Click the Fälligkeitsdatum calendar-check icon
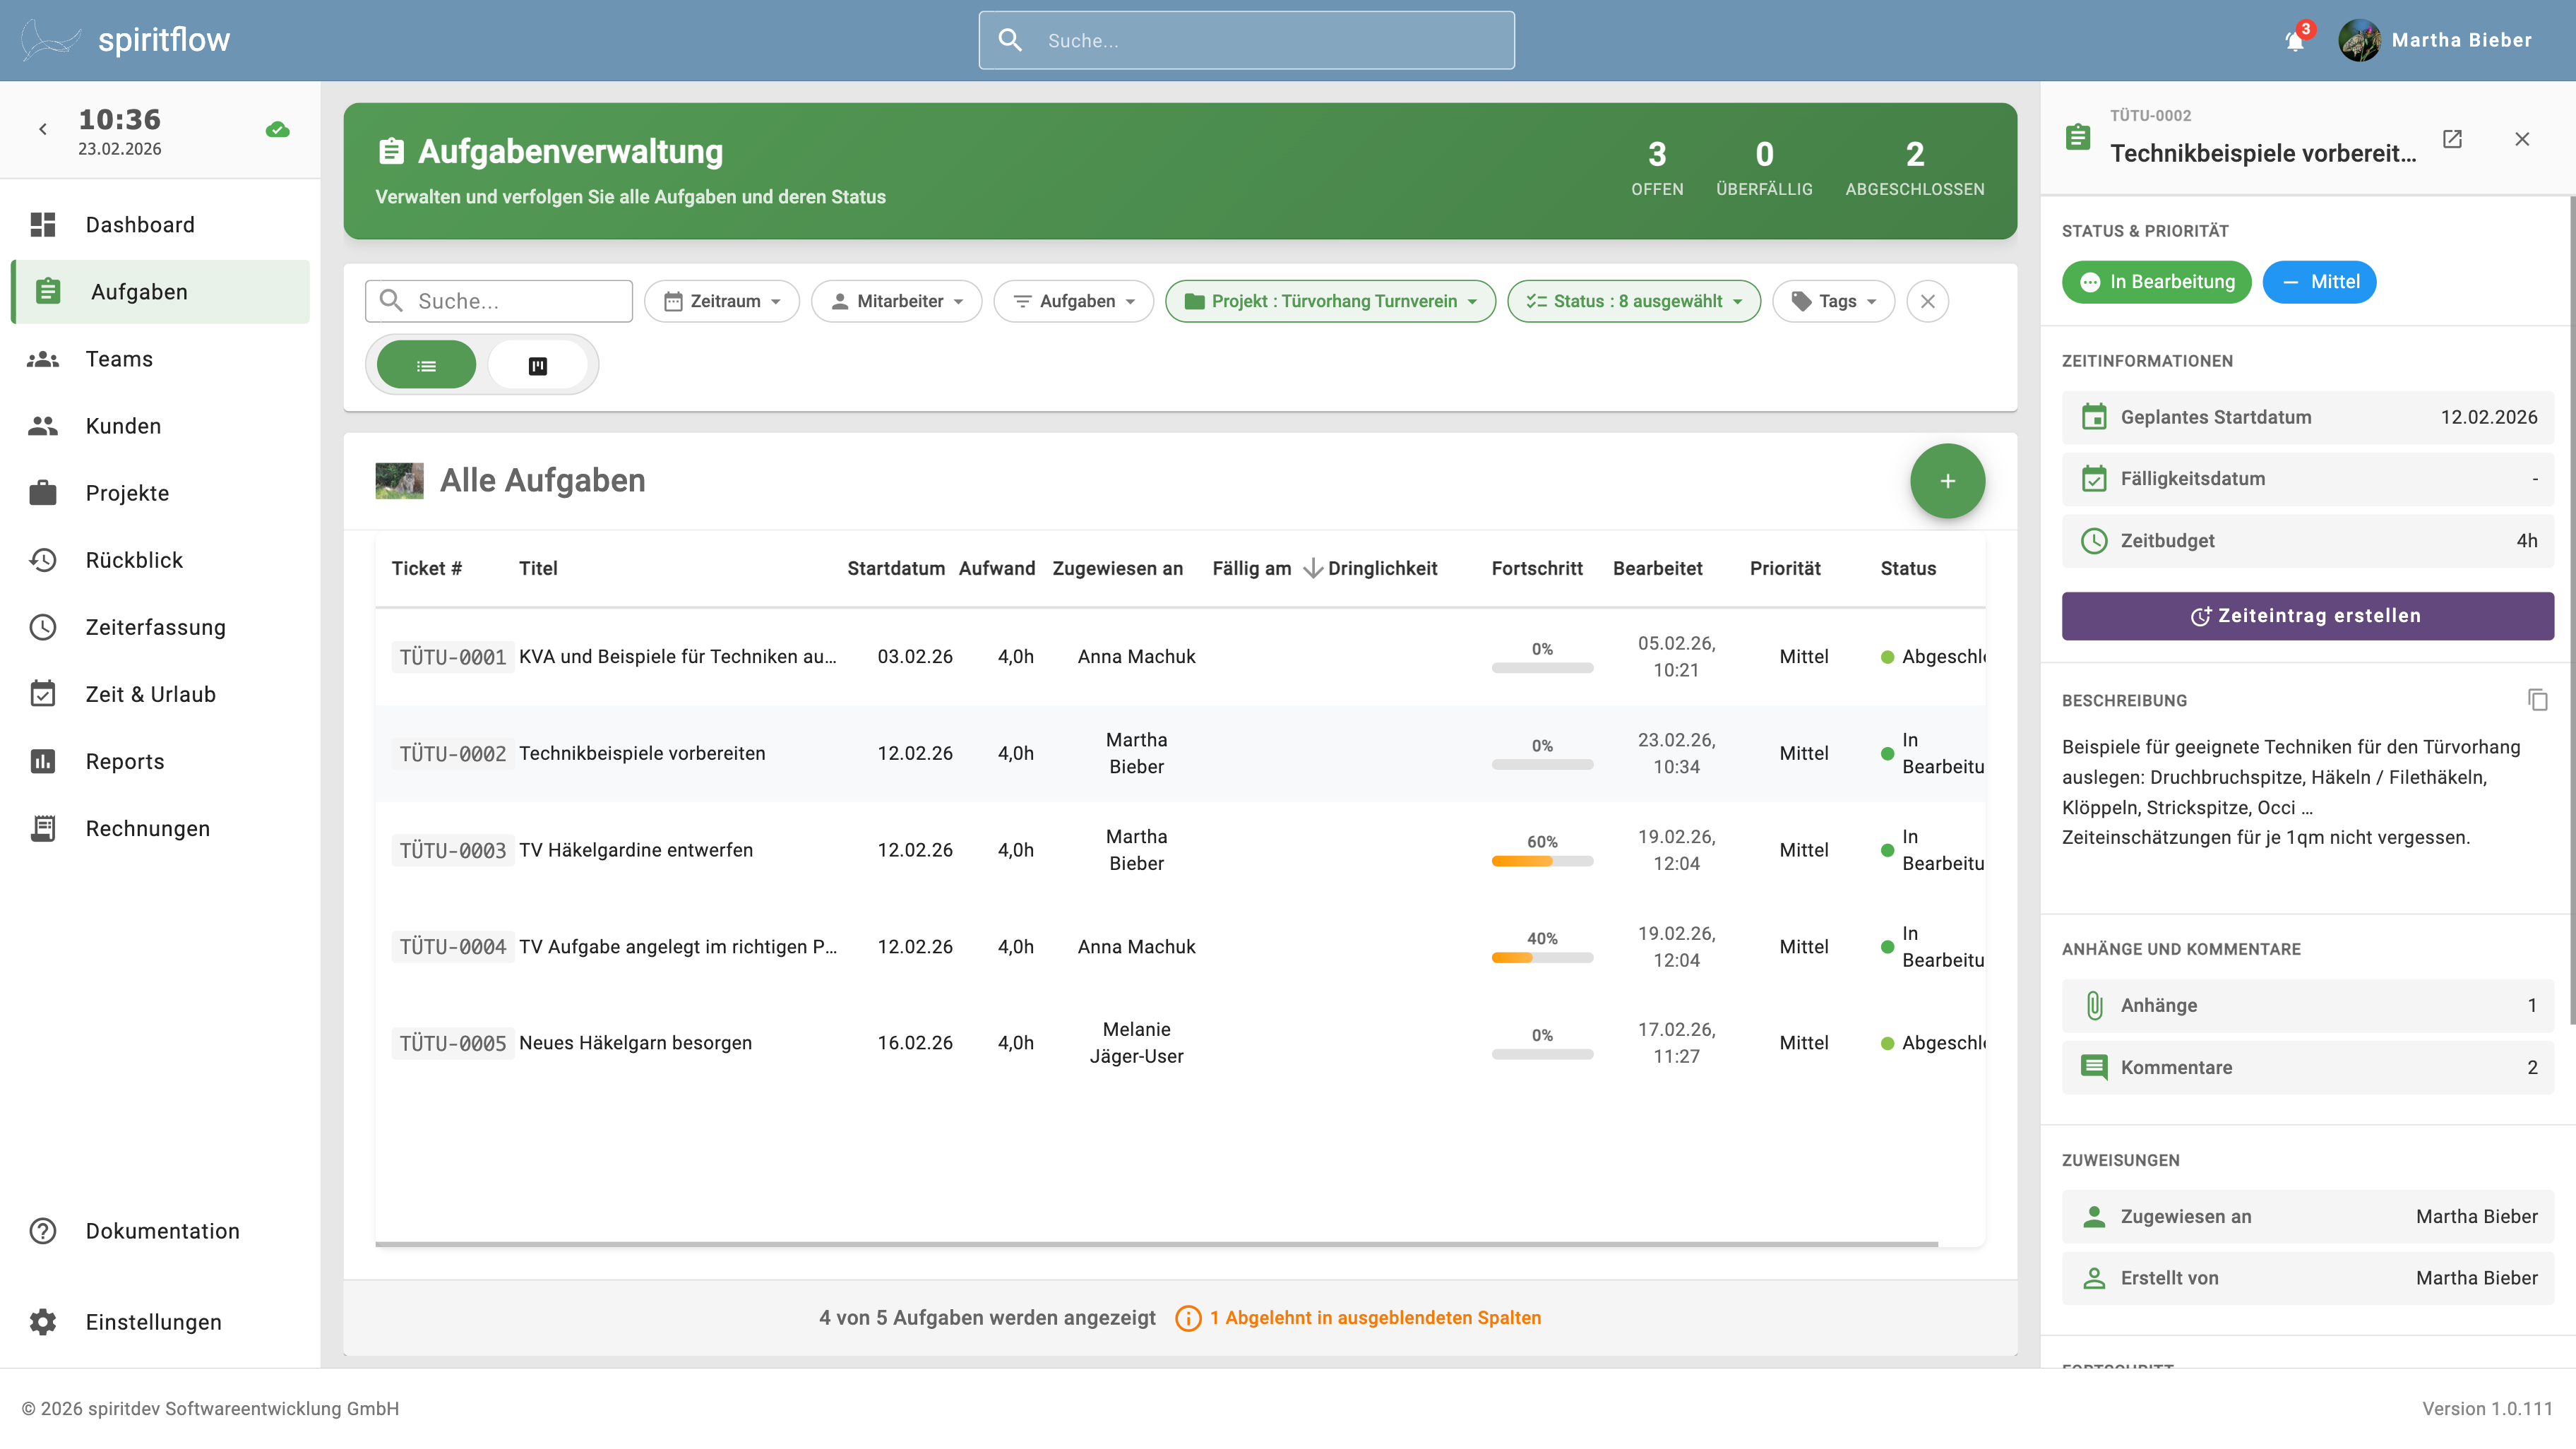 point(2094,479)
